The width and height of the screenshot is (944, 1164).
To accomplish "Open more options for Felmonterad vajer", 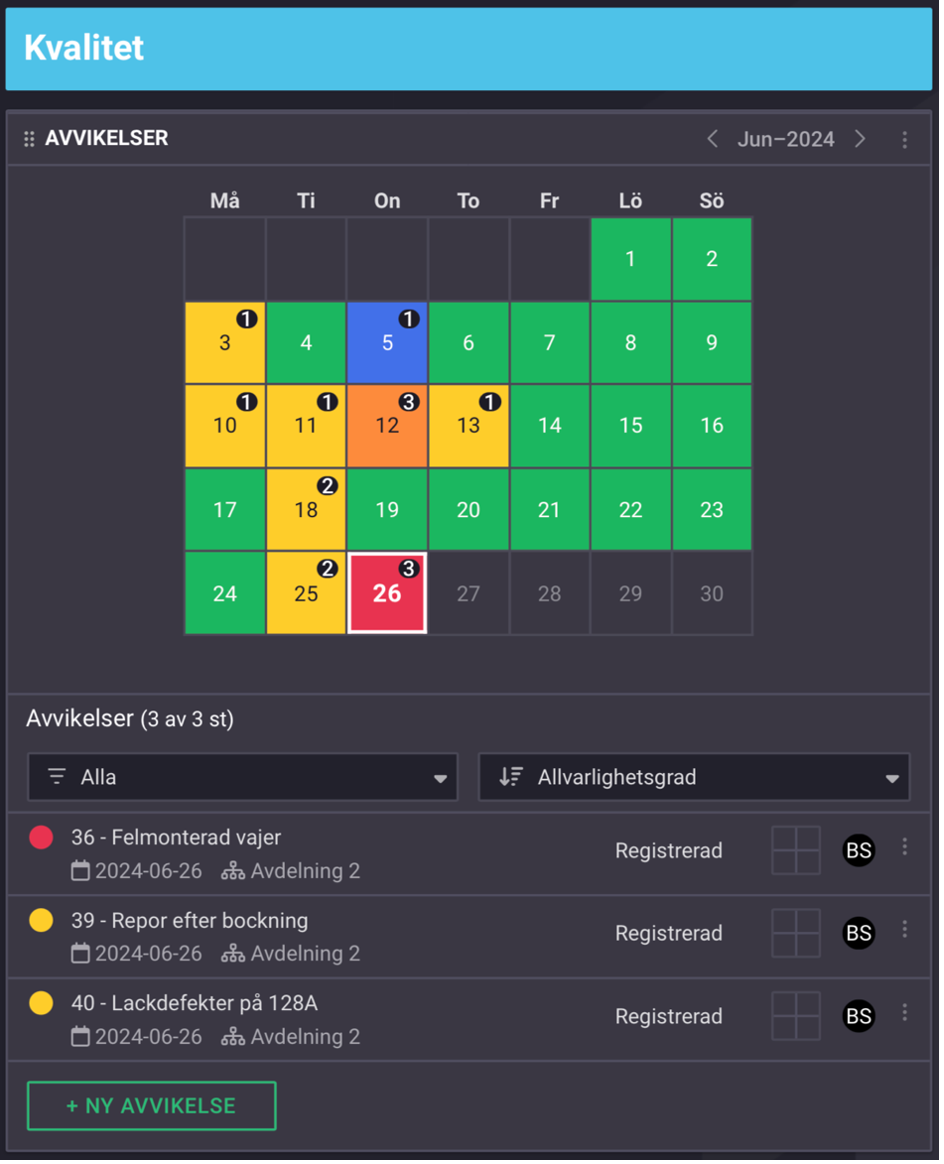I will 905,848.
